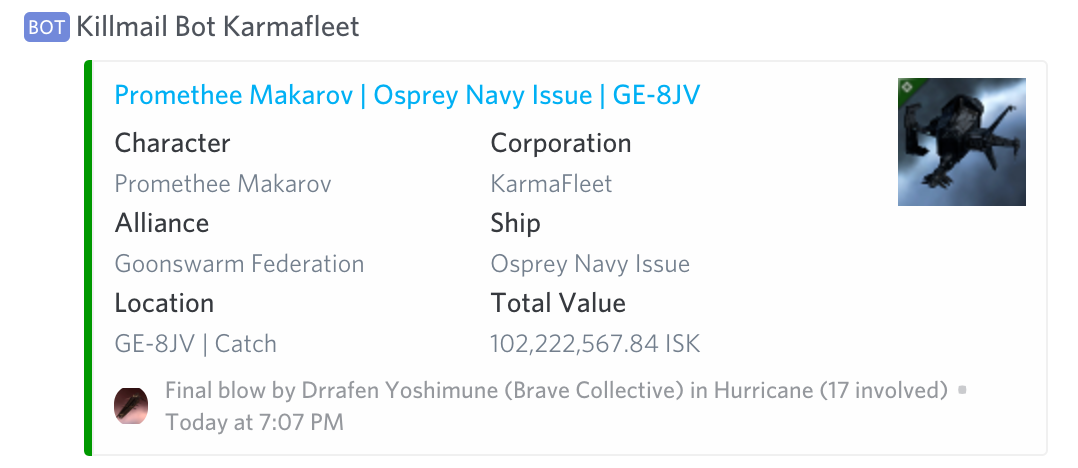Screen dimensions: 1078x468
Task: Click the small dot separator after involved count
Action: (962, 390)
